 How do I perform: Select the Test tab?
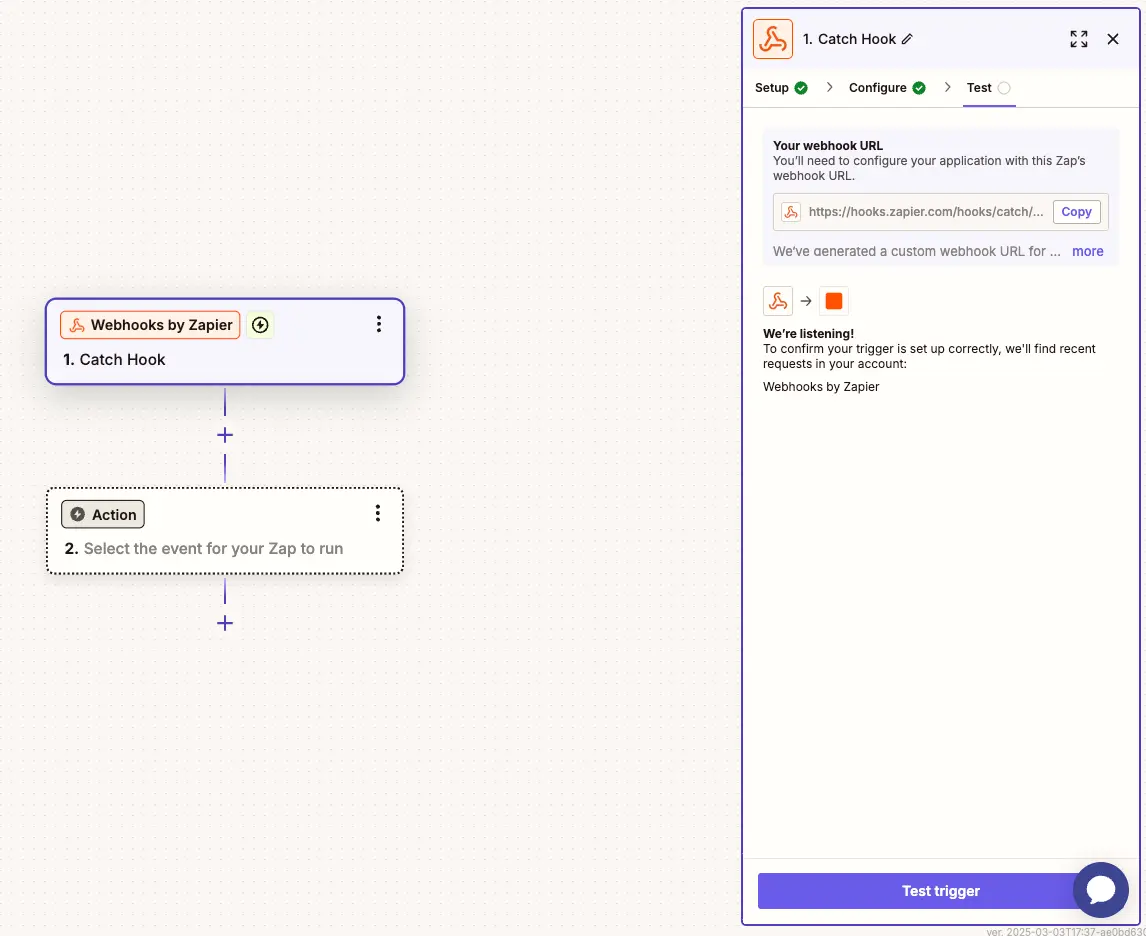pos(988,88)
